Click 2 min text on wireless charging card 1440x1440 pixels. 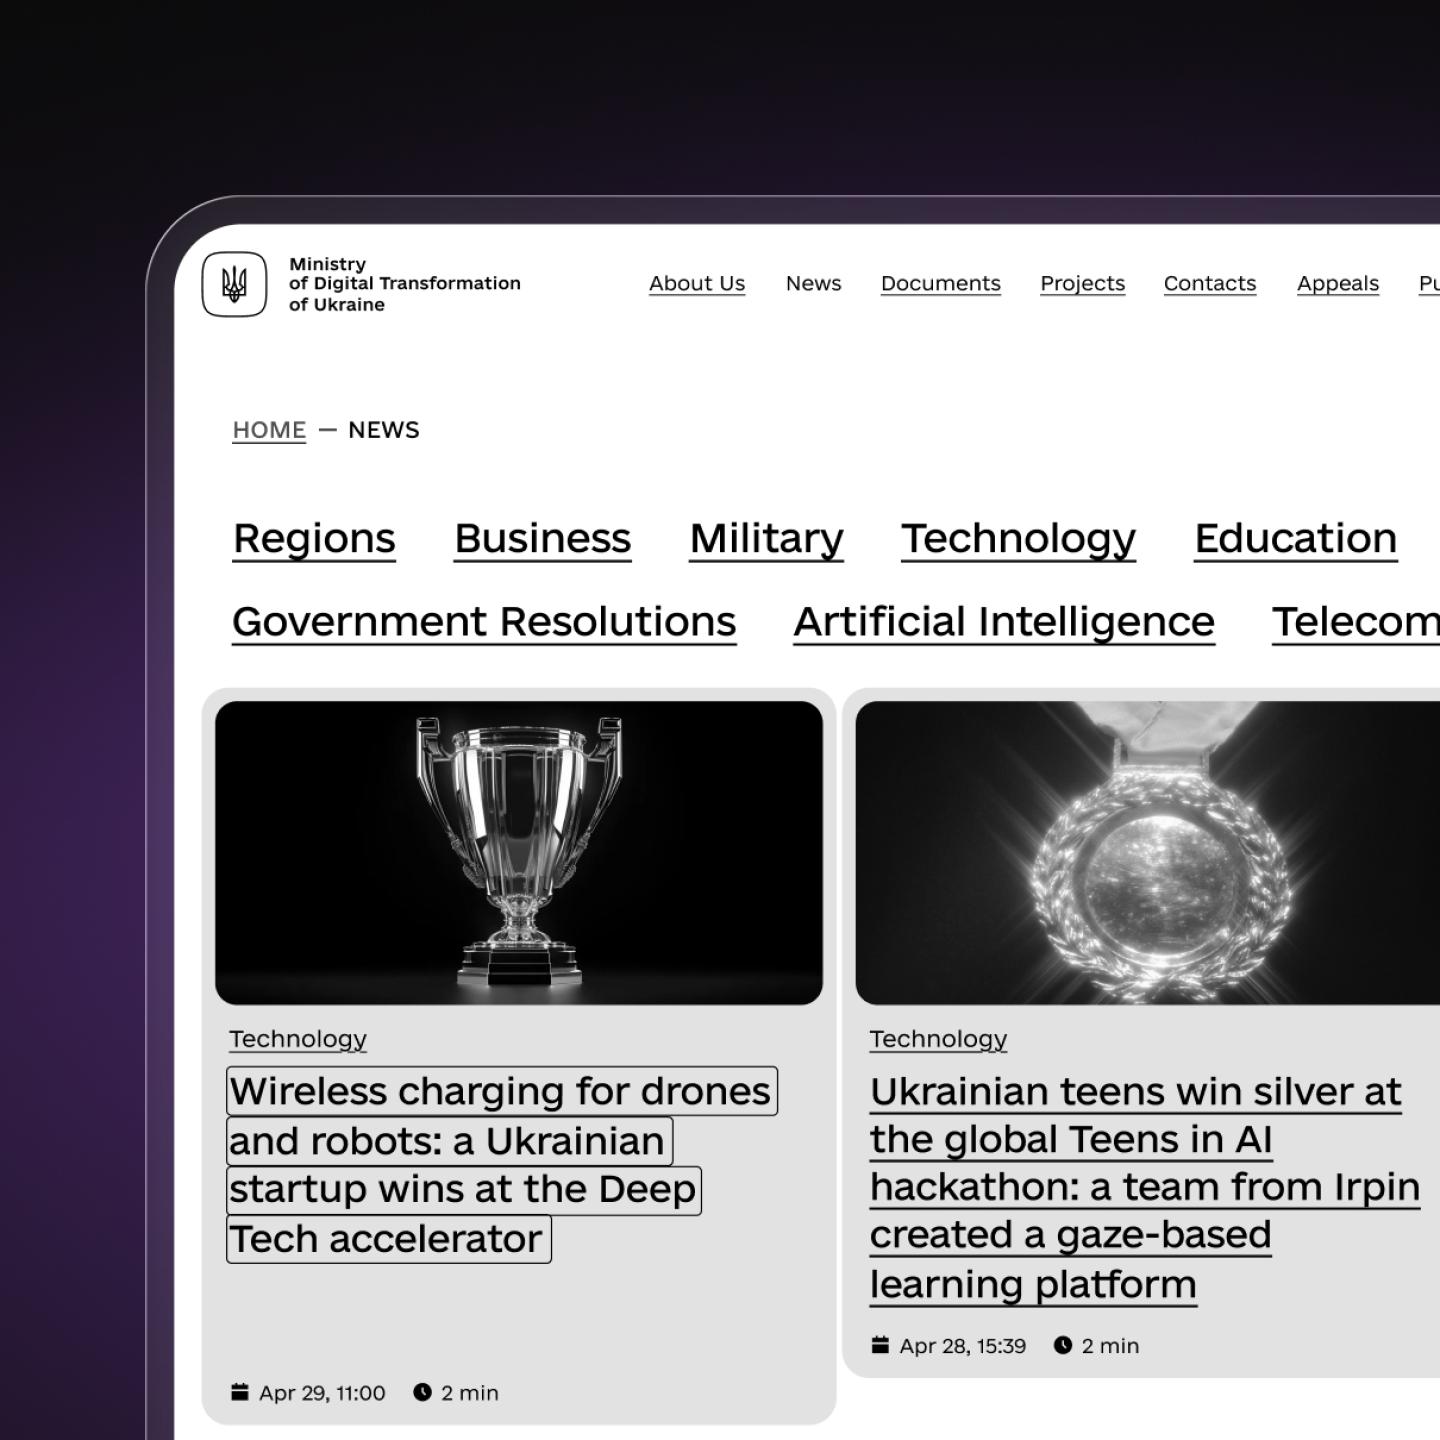(470, 1393)
